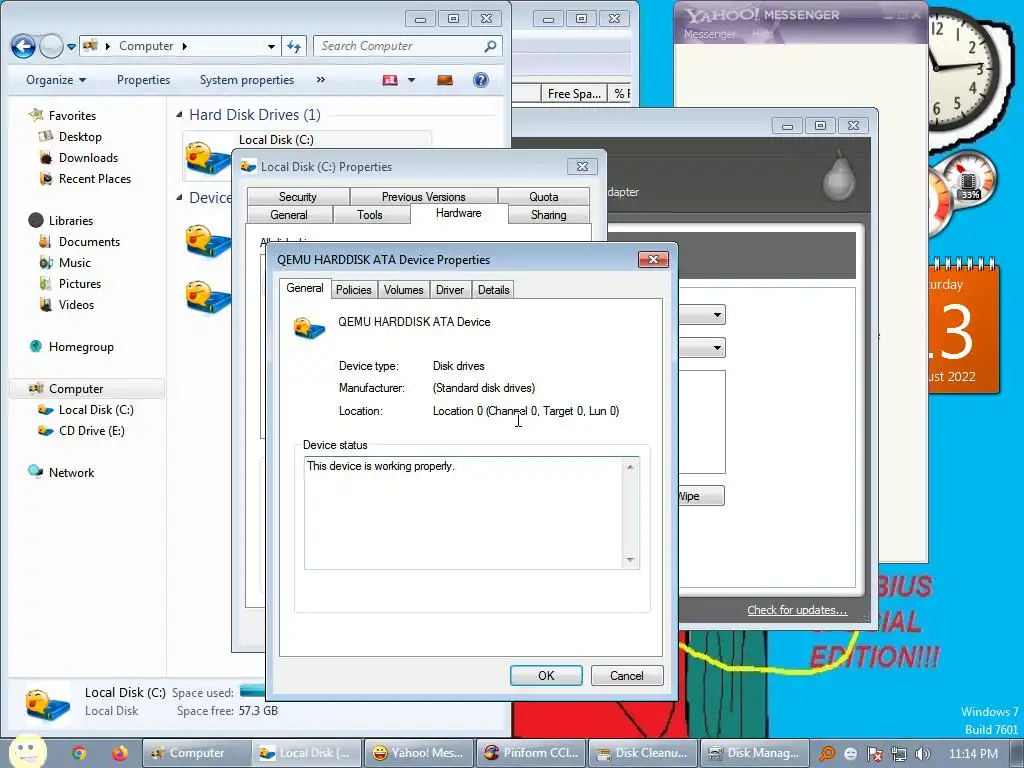This screenshot has height=768, width=1024.
Task: Open Desktop under Favorites
Action: 80,136
